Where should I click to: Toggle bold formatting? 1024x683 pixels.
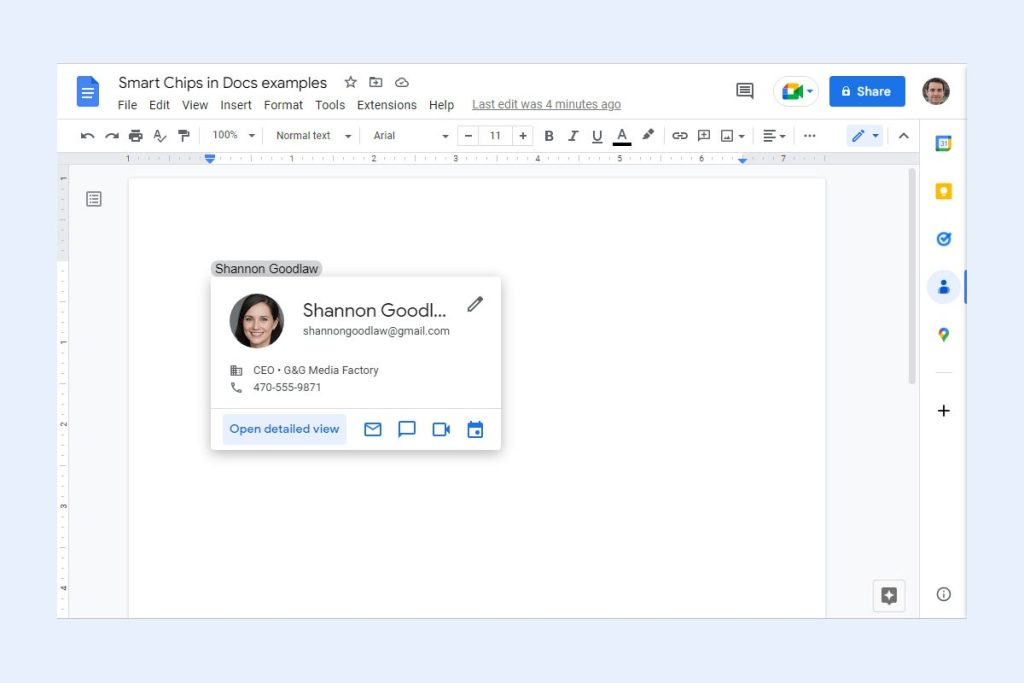coord(549,135)
